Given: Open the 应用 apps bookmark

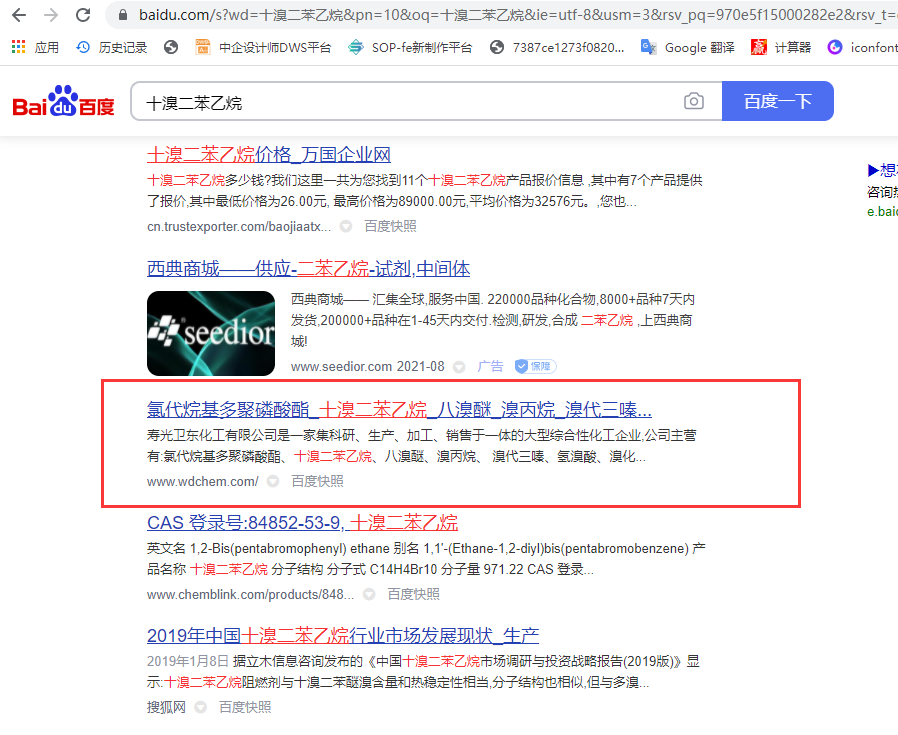Looking at the screenshot, I should click(x=35, y=48).
